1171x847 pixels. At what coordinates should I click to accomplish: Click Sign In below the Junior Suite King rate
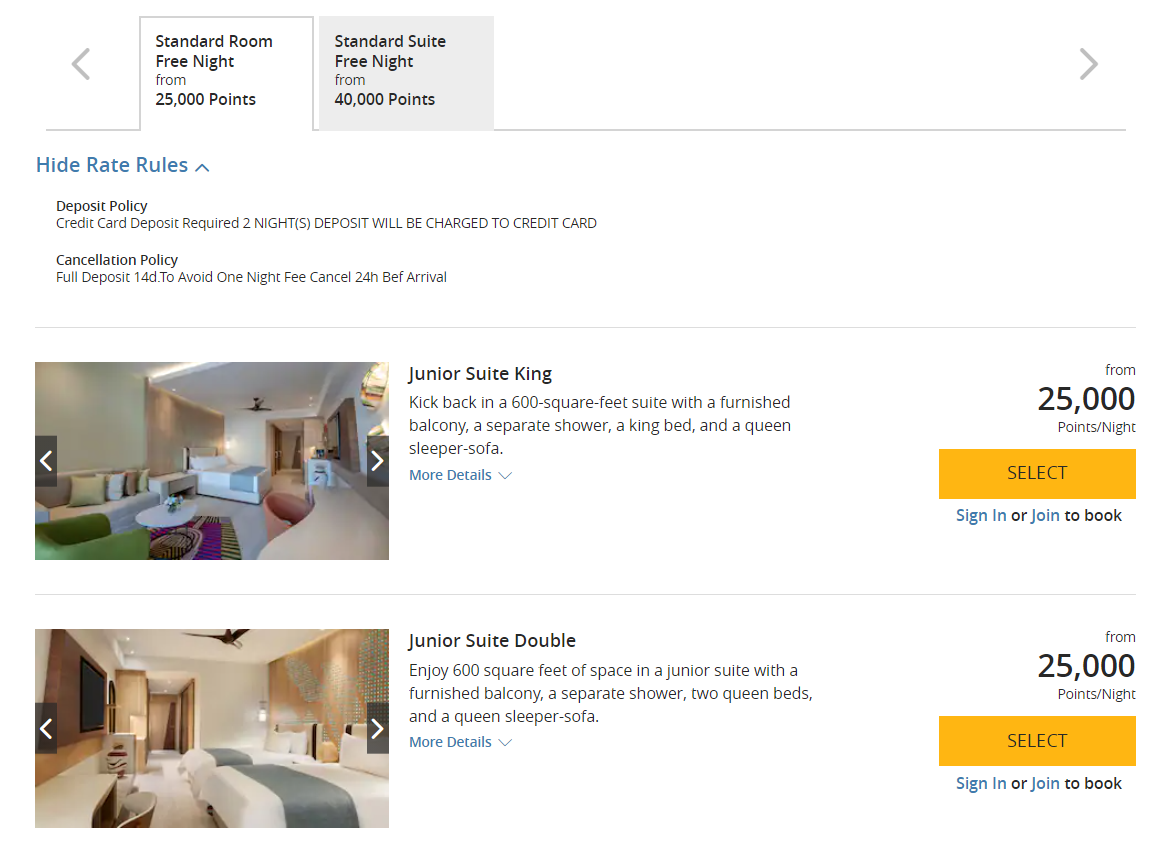[980, 515]
